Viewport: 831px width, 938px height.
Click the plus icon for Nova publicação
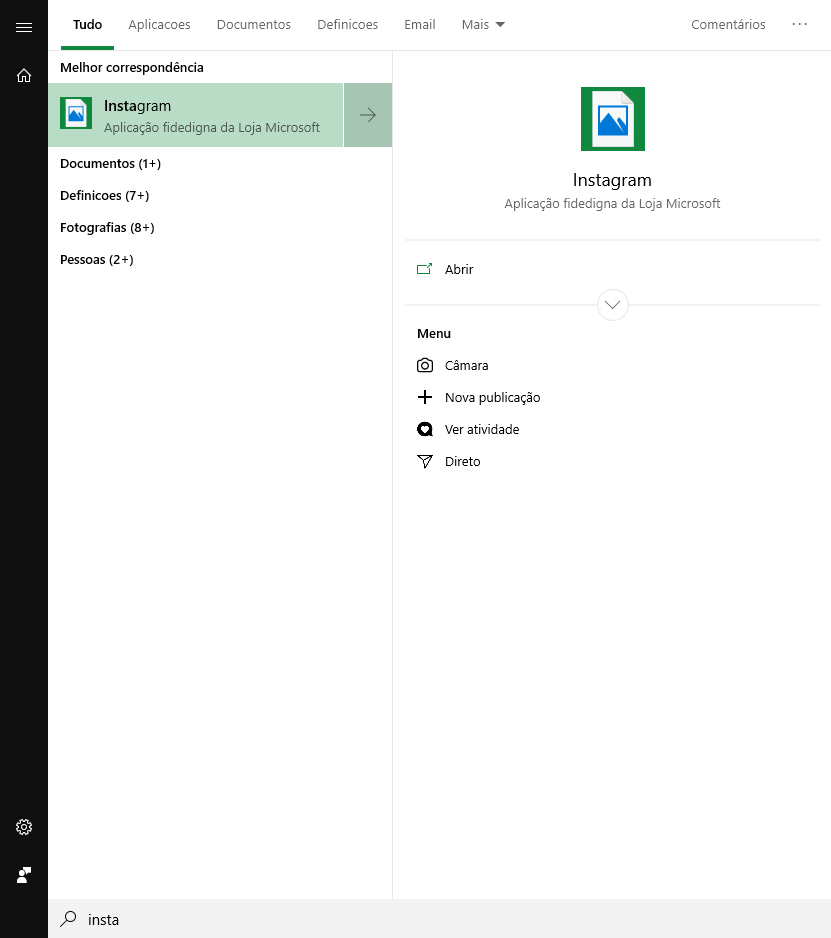click(425, 397)
